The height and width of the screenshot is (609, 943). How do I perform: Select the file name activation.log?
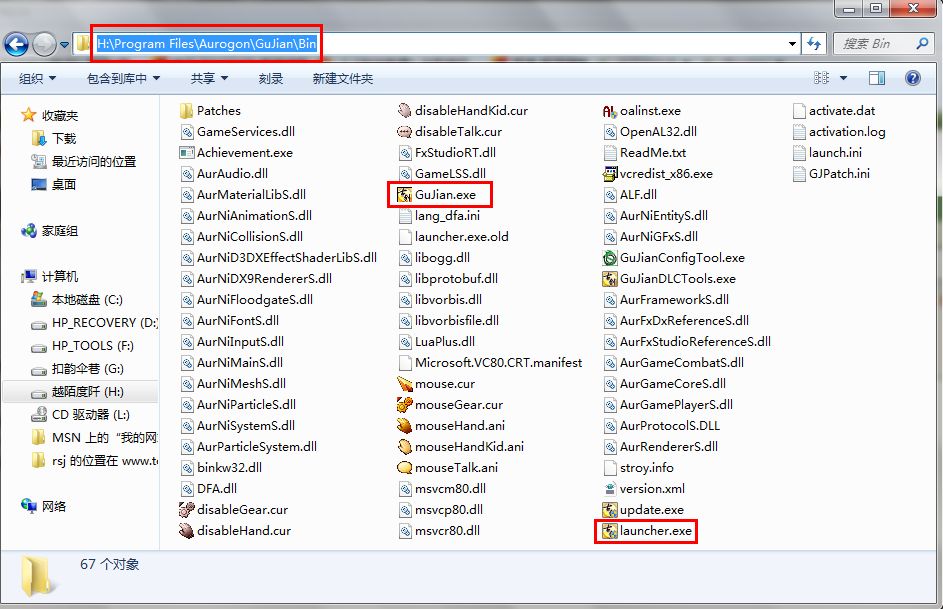(x=847, y=132)
